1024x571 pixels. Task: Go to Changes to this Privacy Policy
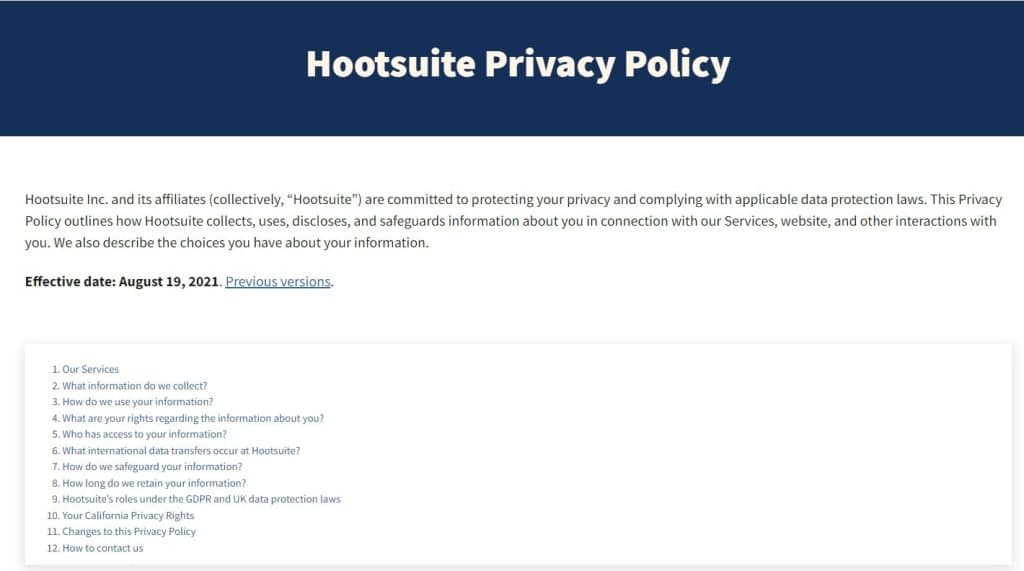click(x=129, y=531)
